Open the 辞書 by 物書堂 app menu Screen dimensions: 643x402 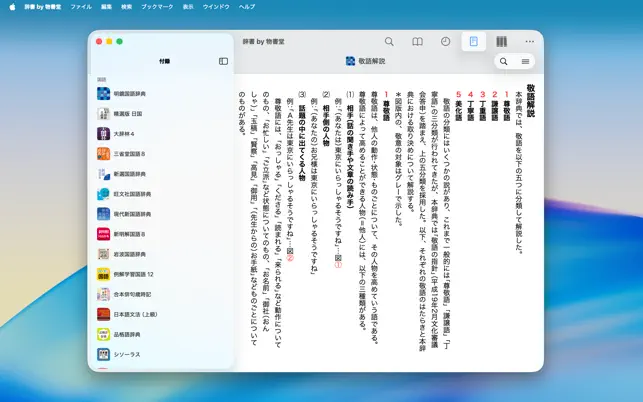pos(43,7)
